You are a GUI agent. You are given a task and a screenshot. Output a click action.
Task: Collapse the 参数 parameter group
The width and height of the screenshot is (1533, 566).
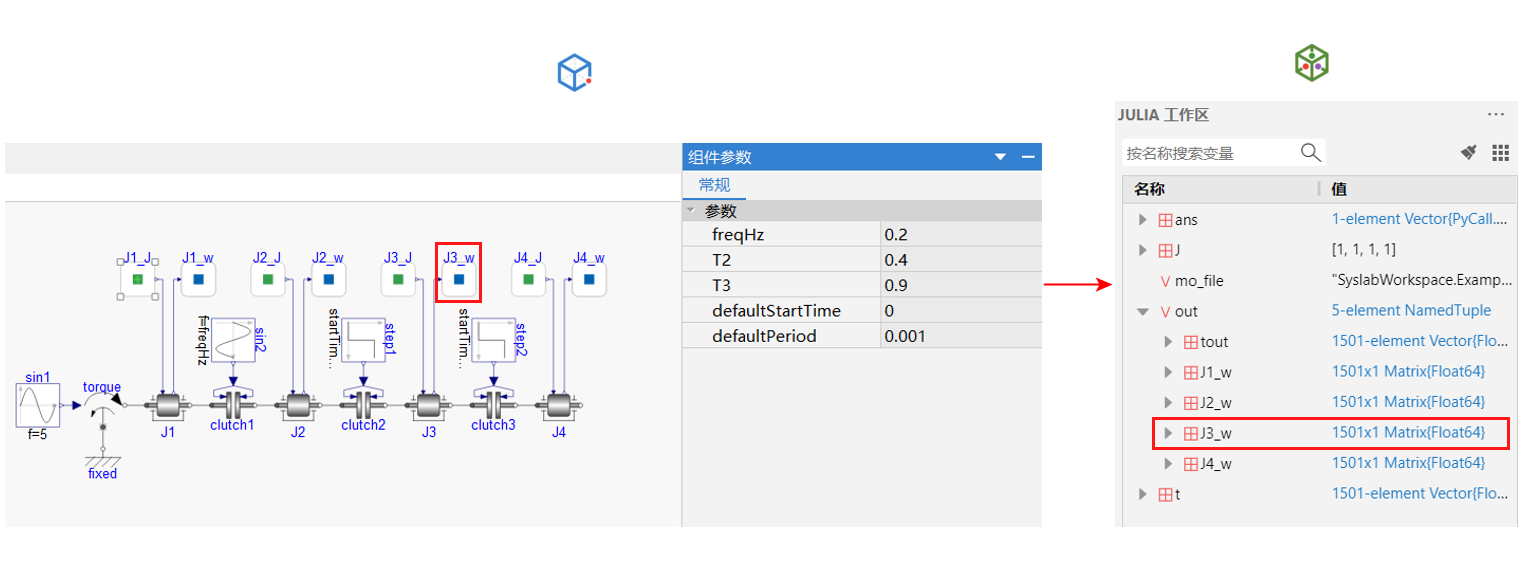tap(691, 211)
